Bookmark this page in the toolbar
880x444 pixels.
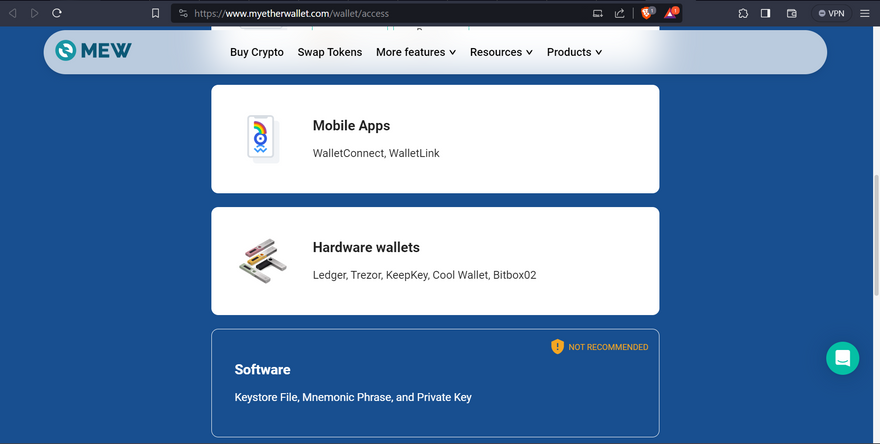coord(155,13)
